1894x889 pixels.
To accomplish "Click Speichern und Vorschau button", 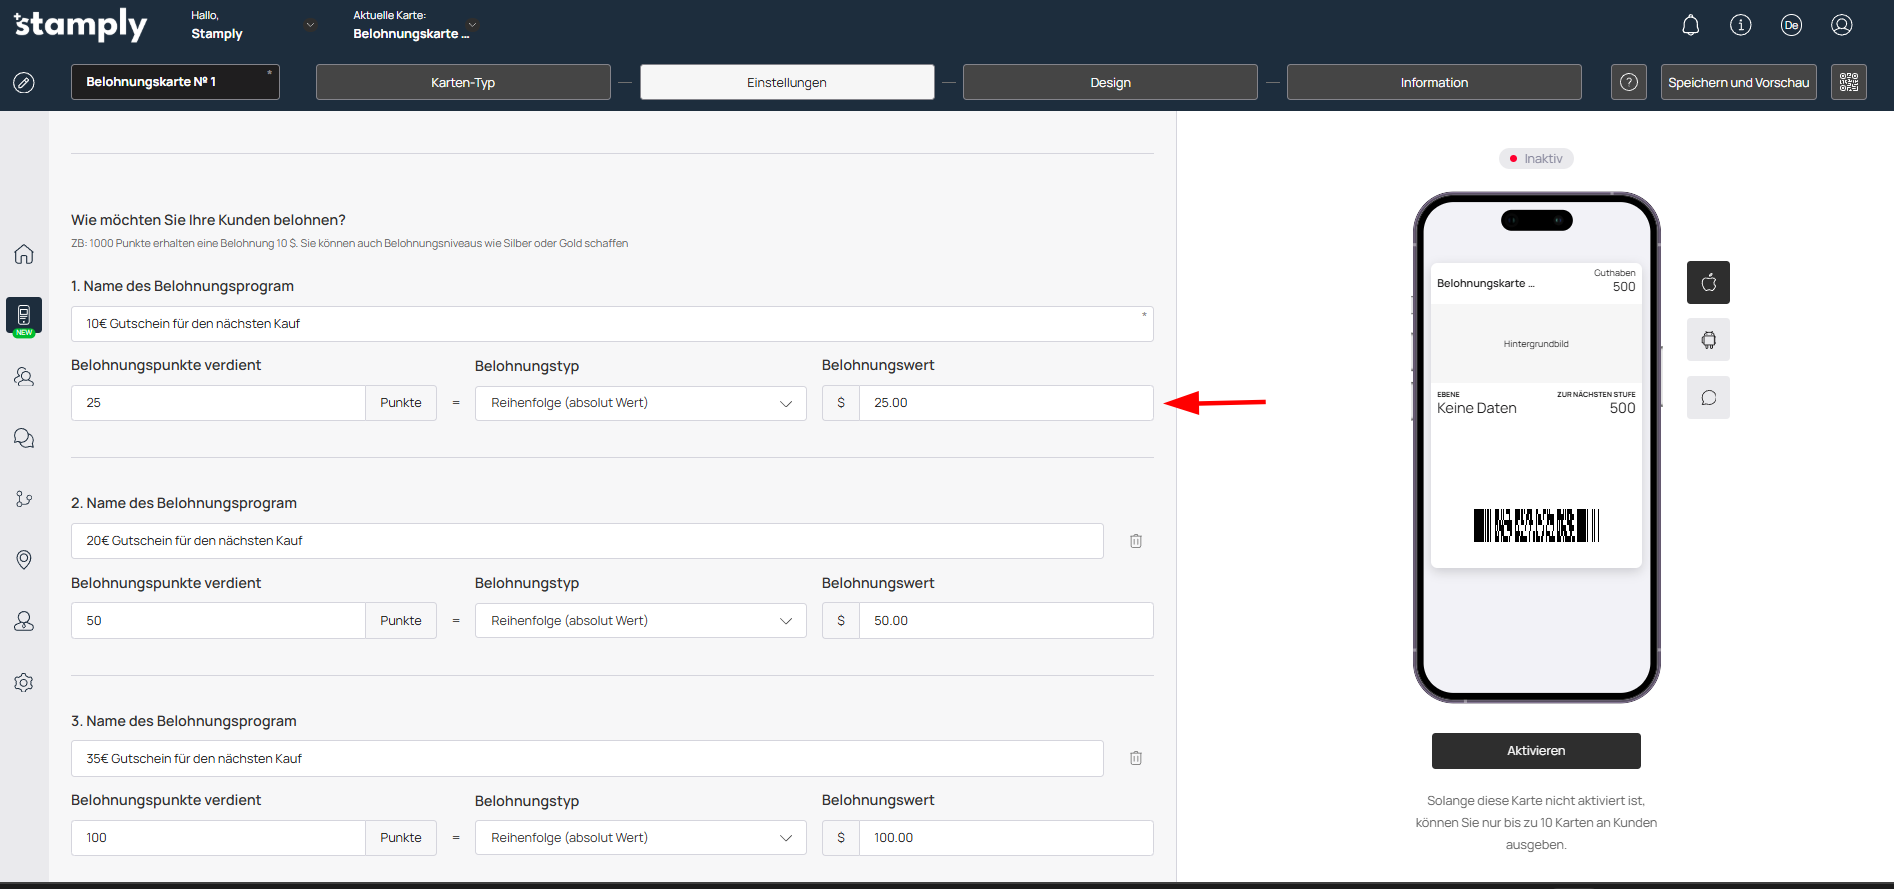I will (x=1738, y=82).
